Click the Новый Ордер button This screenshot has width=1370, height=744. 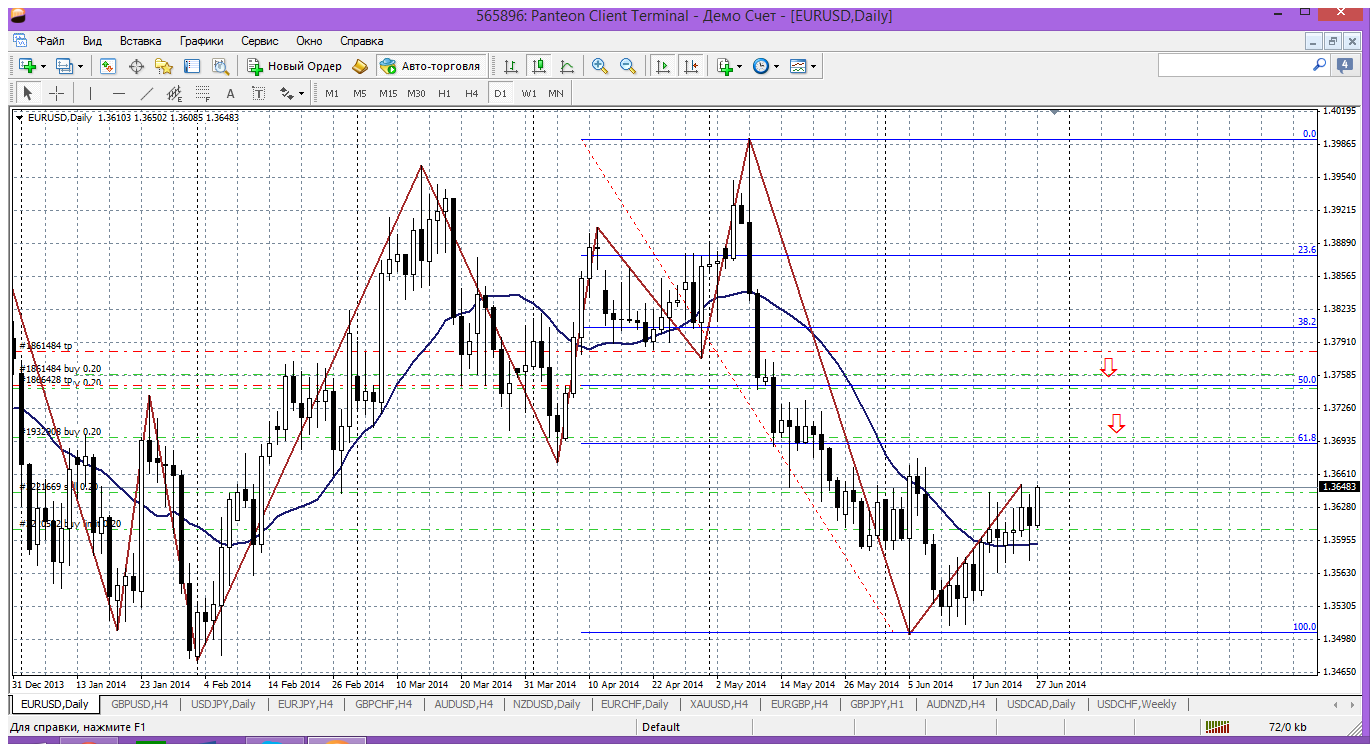coord(294,66)
